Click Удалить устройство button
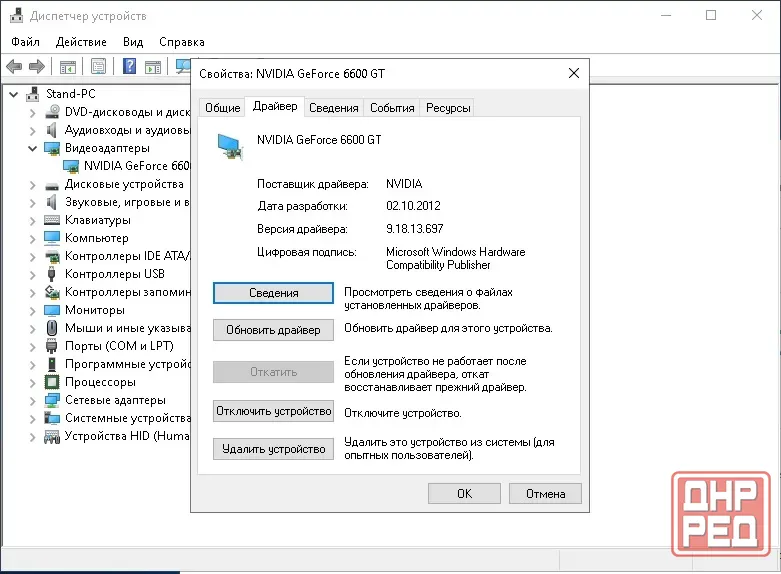This screenshot has width=781, height=574. click(x=273, y=449)
